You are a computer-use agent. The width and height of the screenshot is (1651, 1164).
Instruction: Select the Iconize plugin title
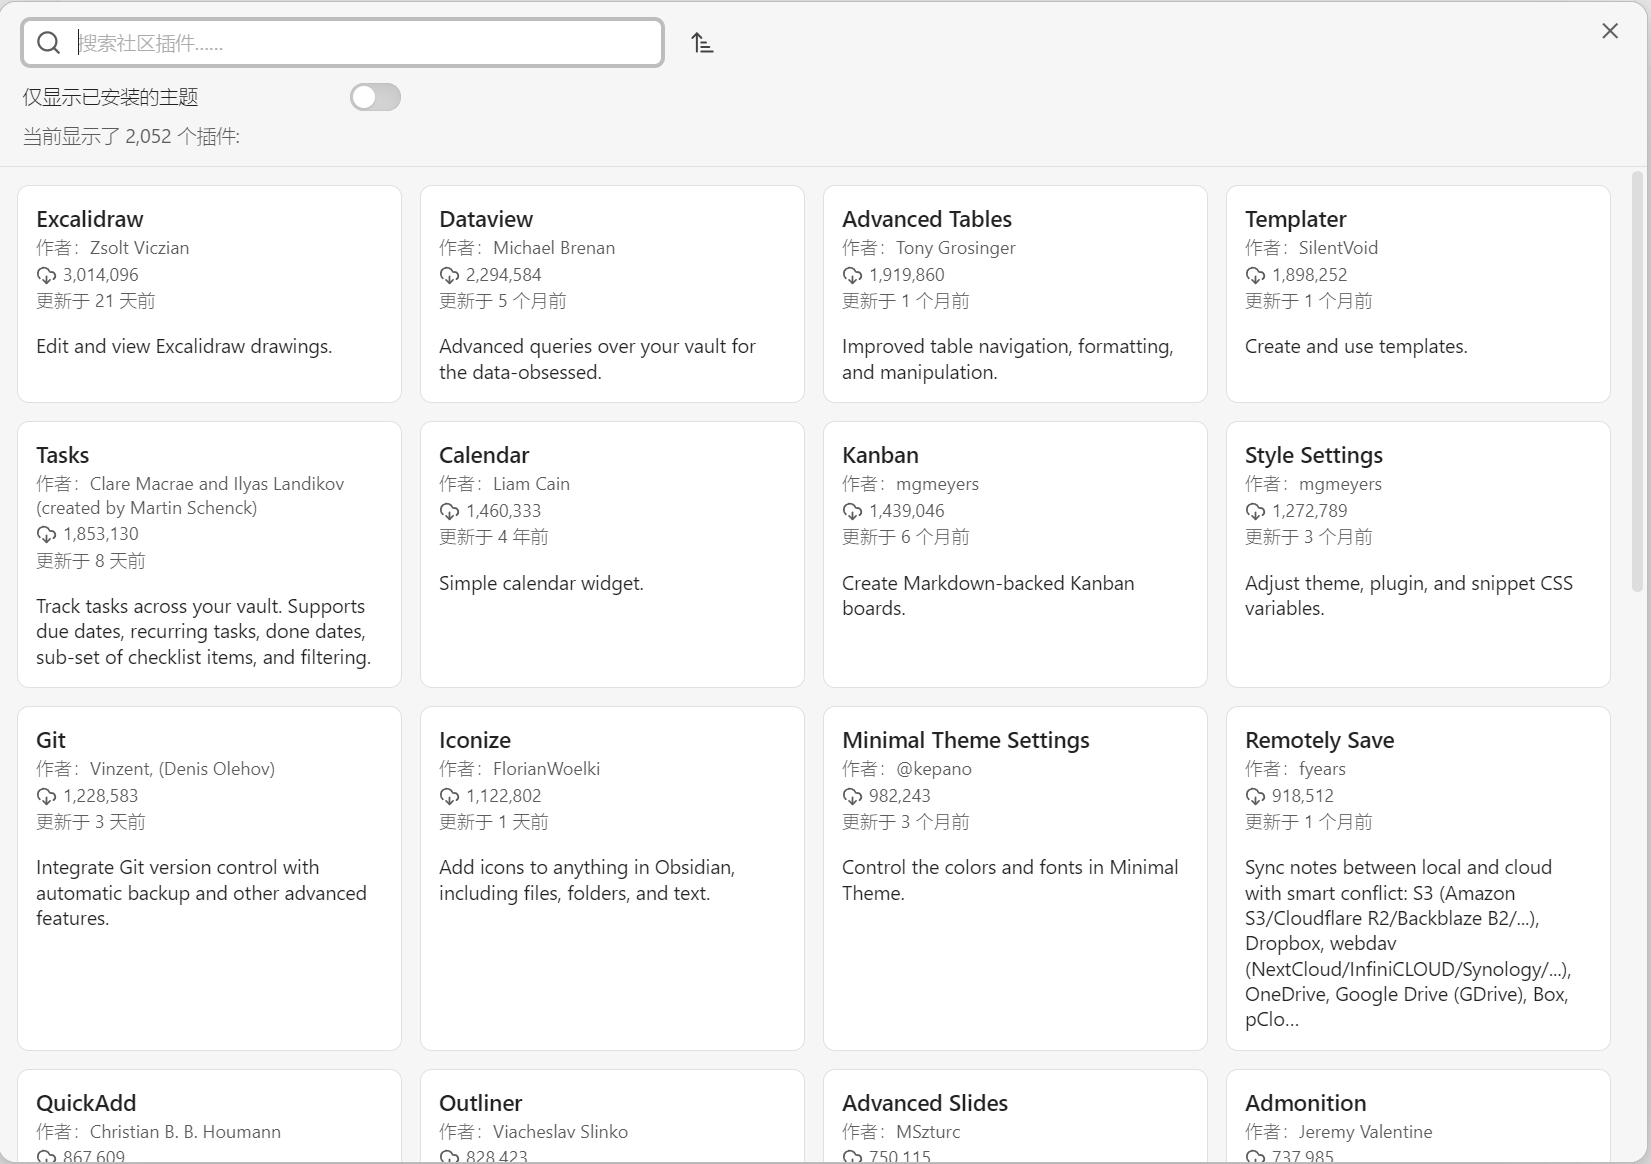click(475, 740)
